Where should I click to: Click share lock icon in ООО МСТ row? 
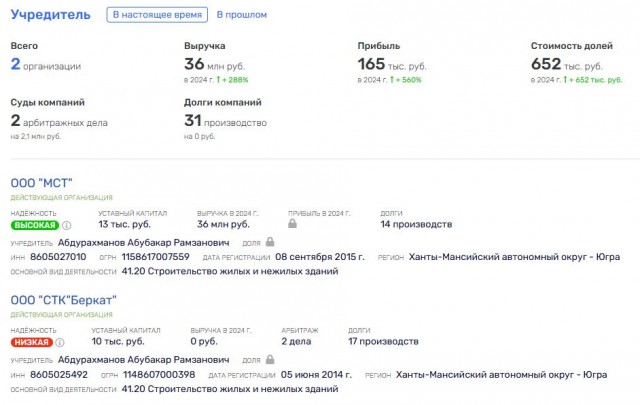pyautogui.click(x=270, y=242)
